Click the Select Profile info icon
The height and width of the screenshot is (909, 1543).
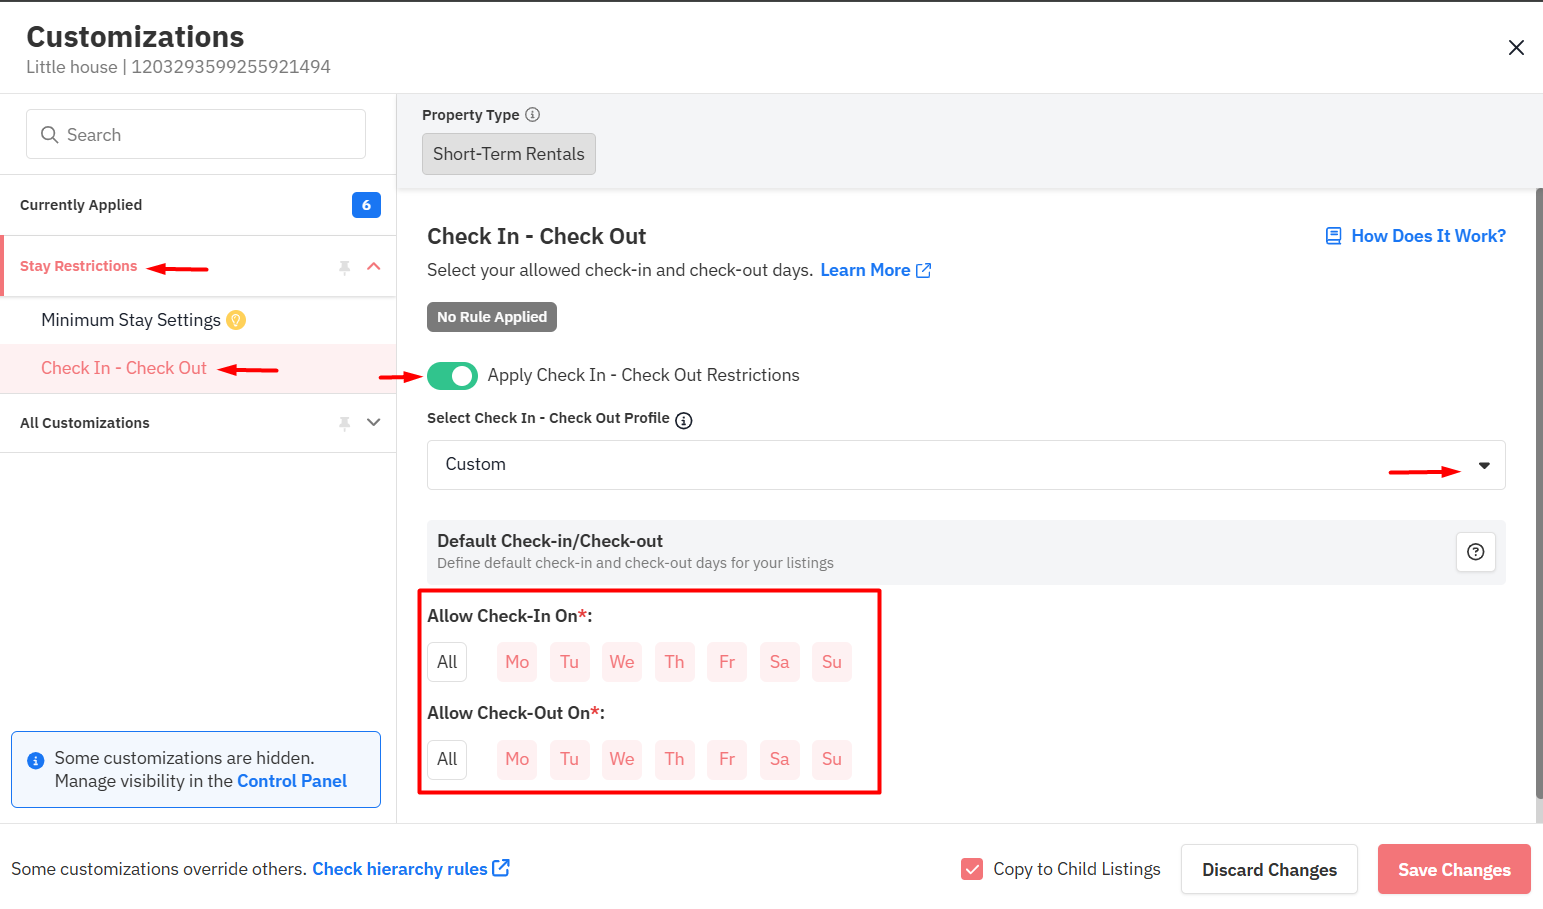[684, 420]
